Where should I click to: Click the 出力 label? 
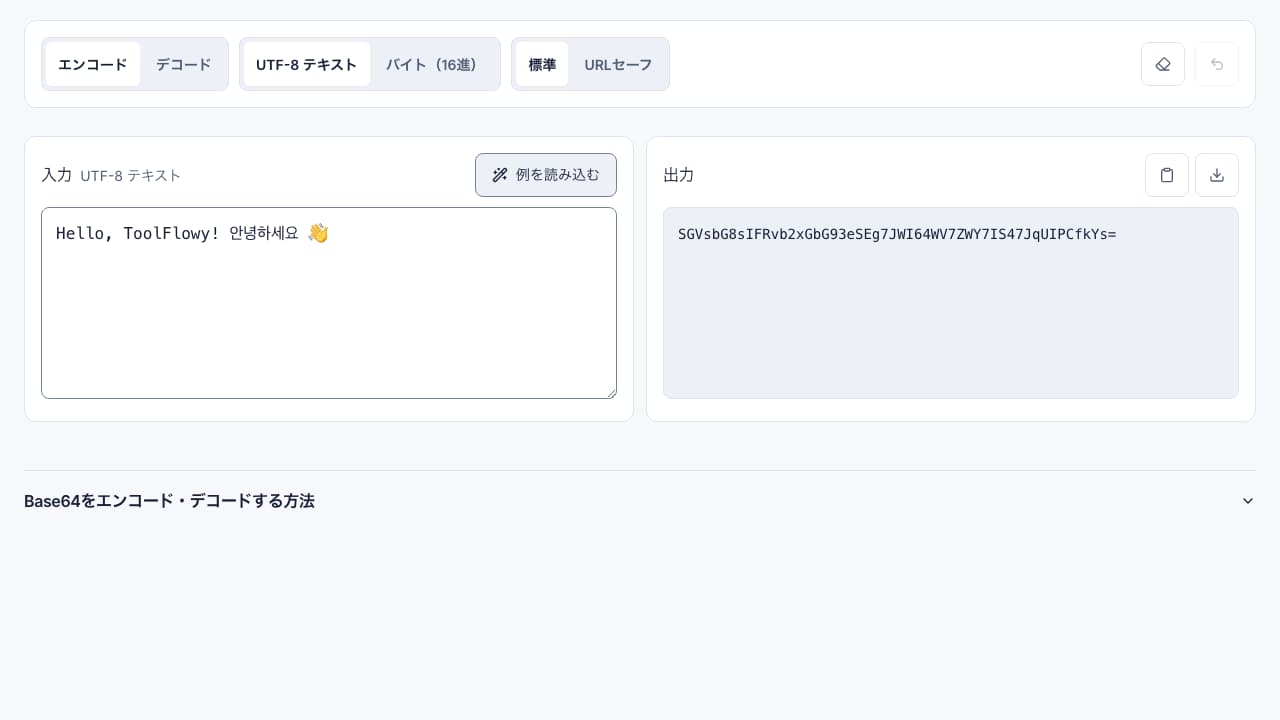click(x=679, y=175)
